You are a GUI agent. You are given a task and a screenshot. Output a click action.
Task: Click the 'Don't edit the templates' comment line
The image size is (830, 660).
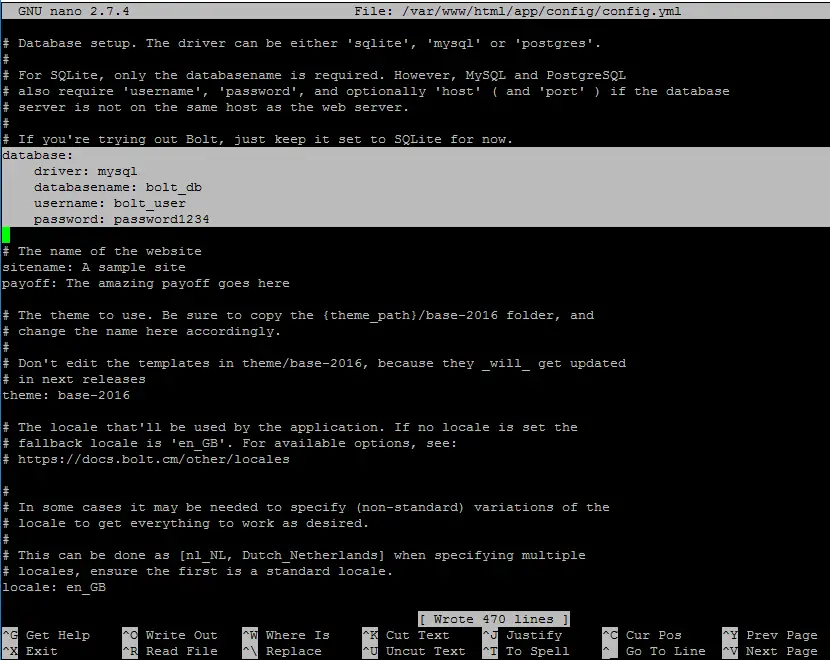[x=314, y=364]
